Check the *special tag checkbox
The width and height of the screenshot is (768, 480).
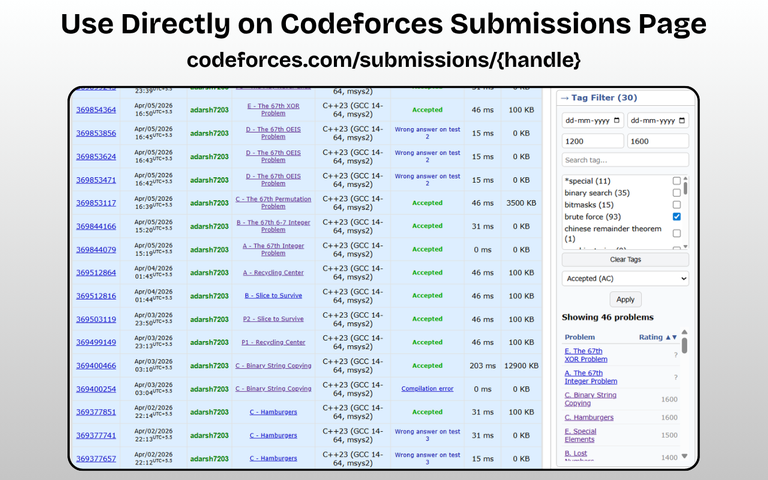click(x=677, y=181)
